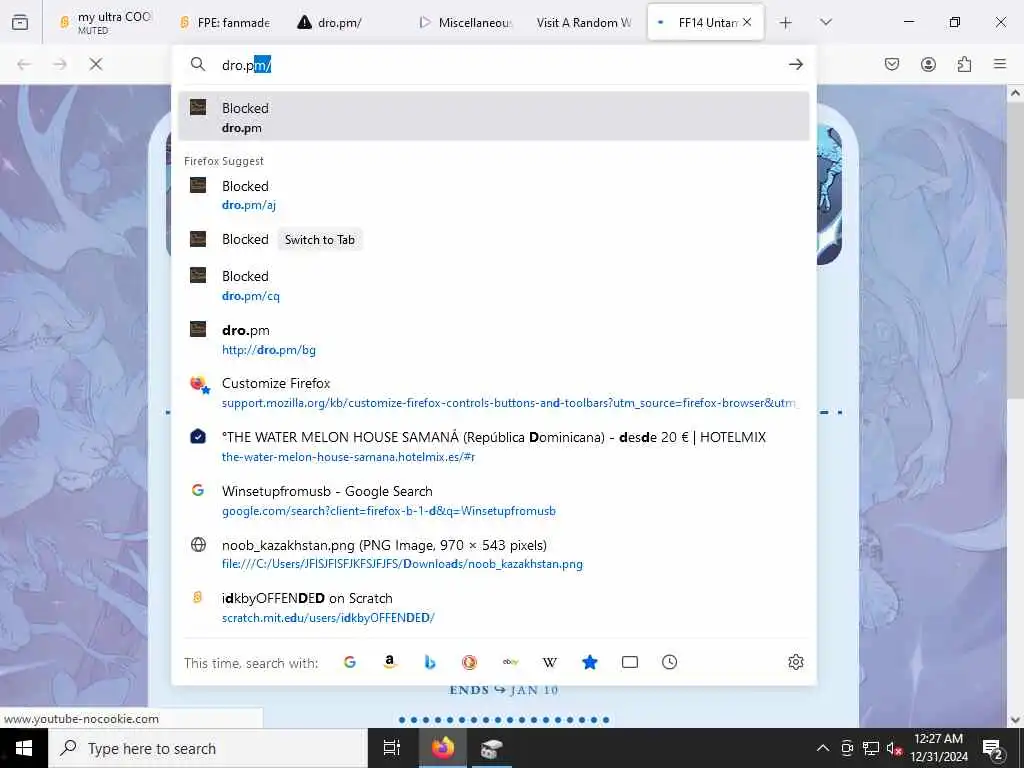Open notification center icon

click(993, 748)
